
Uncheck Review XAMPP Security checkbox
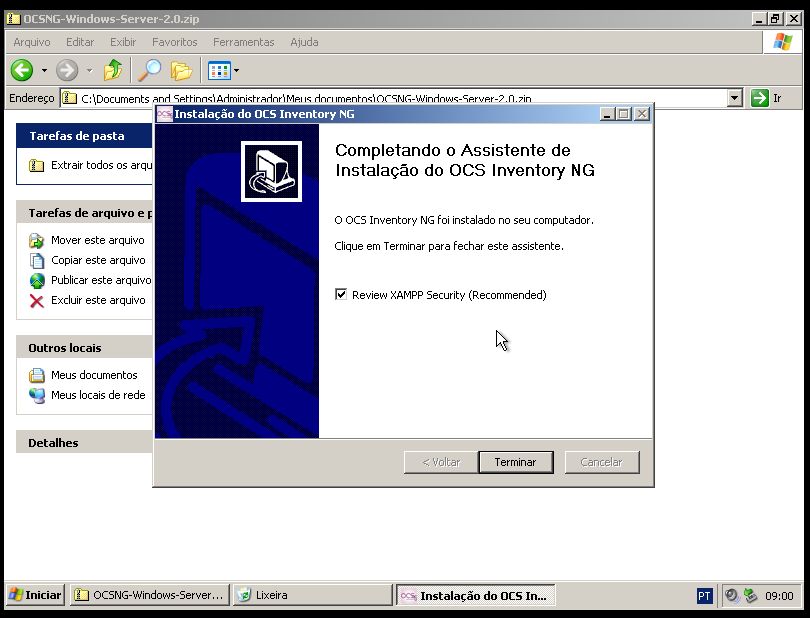(x=341, y=295)
